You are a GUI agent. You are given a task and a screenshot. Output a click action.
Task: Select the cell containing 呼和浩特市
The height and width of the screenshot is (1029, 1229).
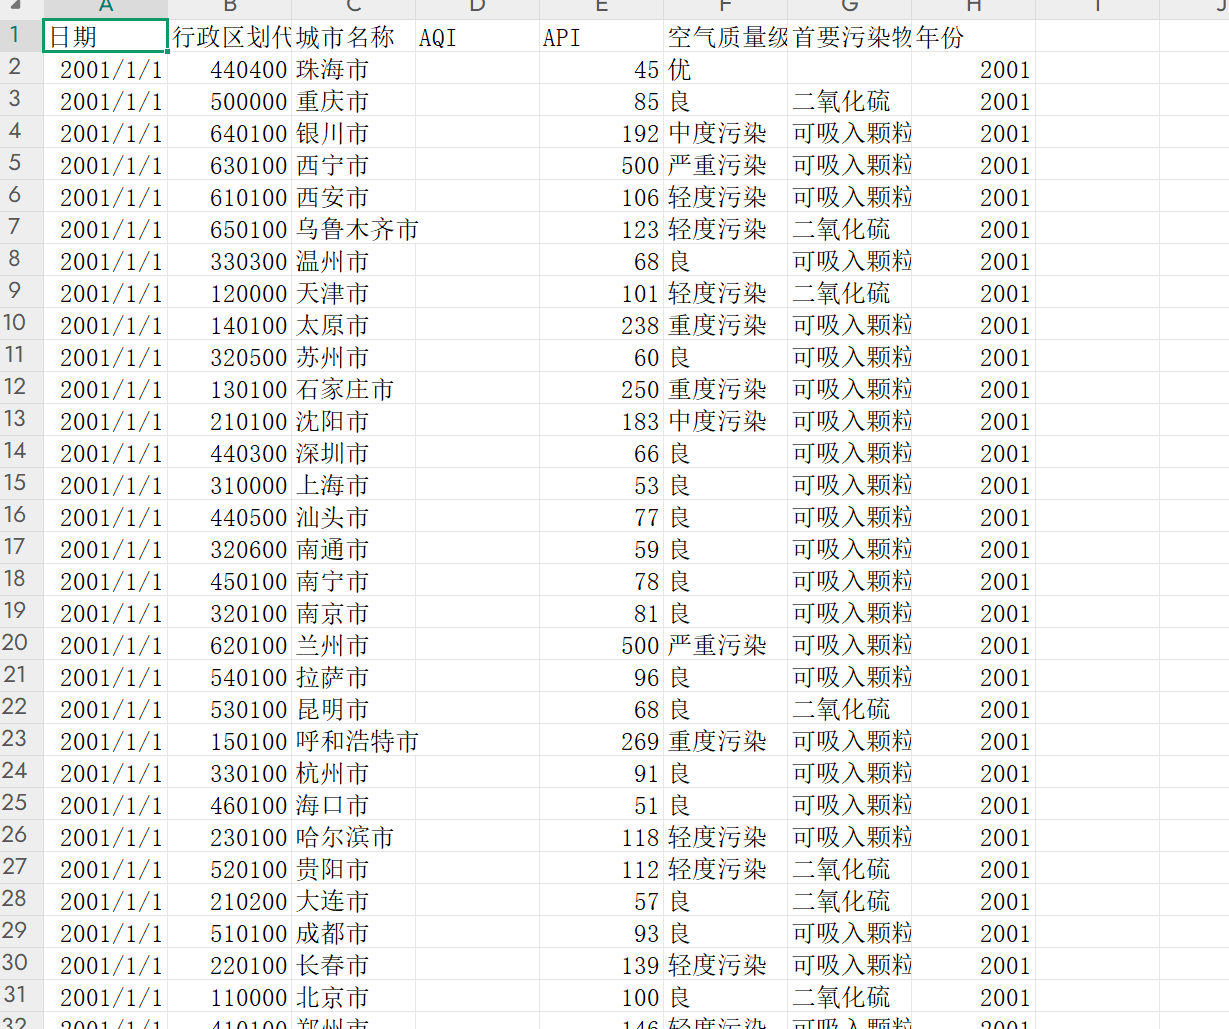pyautogui.click(x=353, y=742)
